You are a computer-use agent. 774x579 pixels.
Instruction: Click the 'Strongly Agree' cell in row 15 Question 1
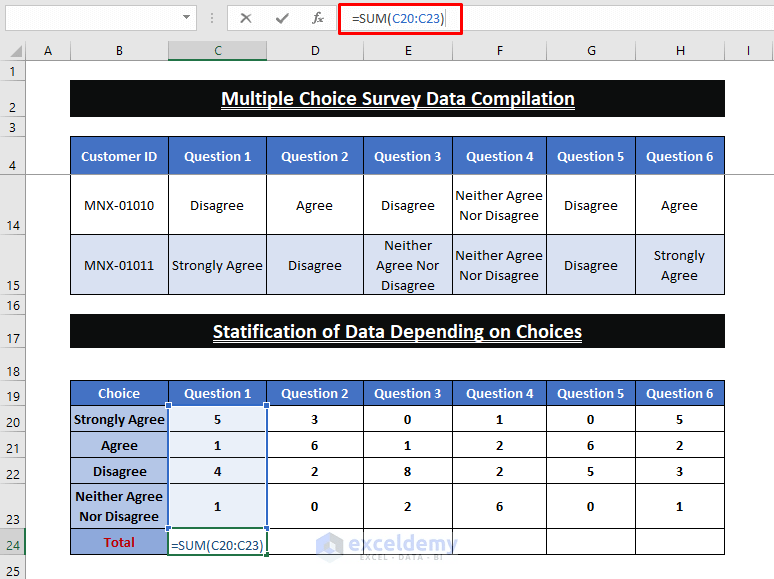point(217,265)
